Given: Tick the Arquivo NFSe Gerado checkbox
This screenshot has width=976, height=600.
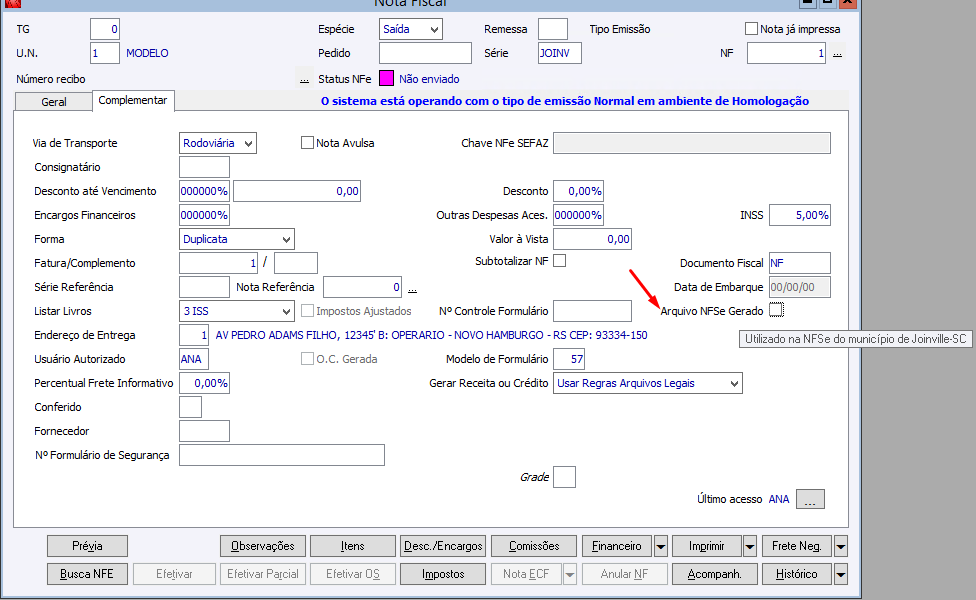Looking at the screenshot, I should pos(776,310).
